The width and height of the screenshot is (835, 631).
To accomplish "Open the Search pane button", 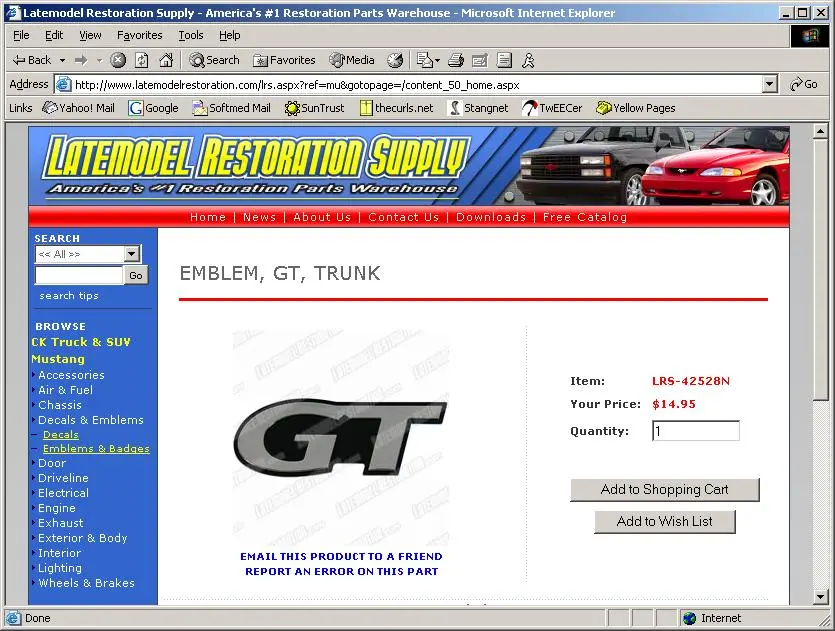I will [214, 60].
